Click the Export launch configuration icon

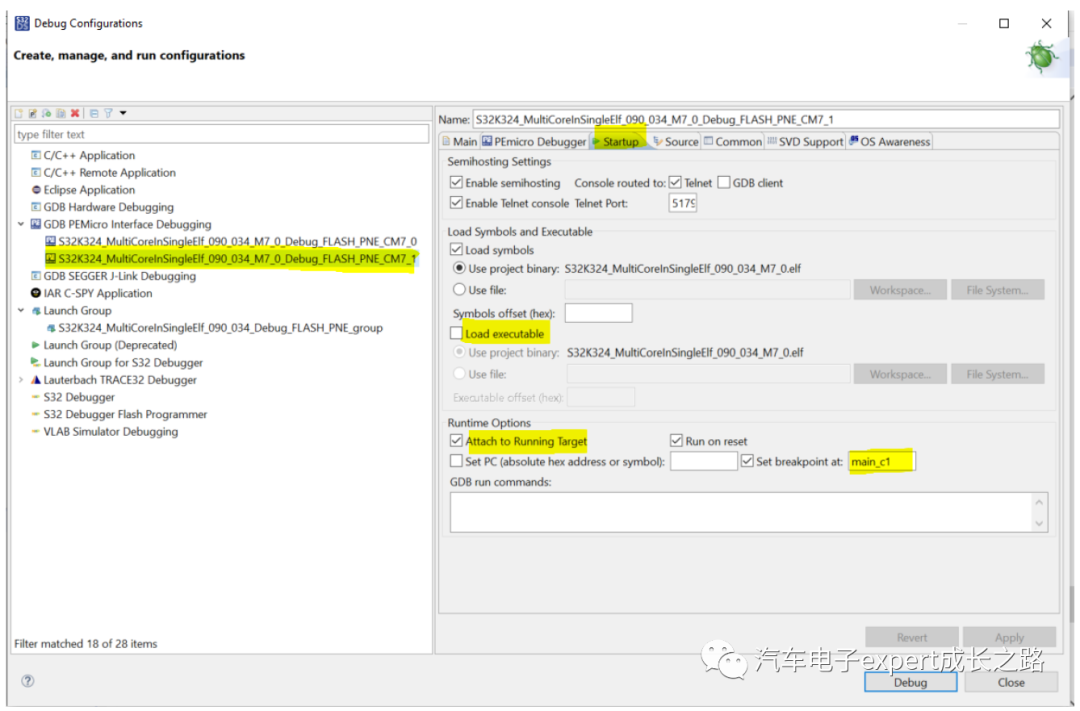pyautogui.click(x=46, y=113)
